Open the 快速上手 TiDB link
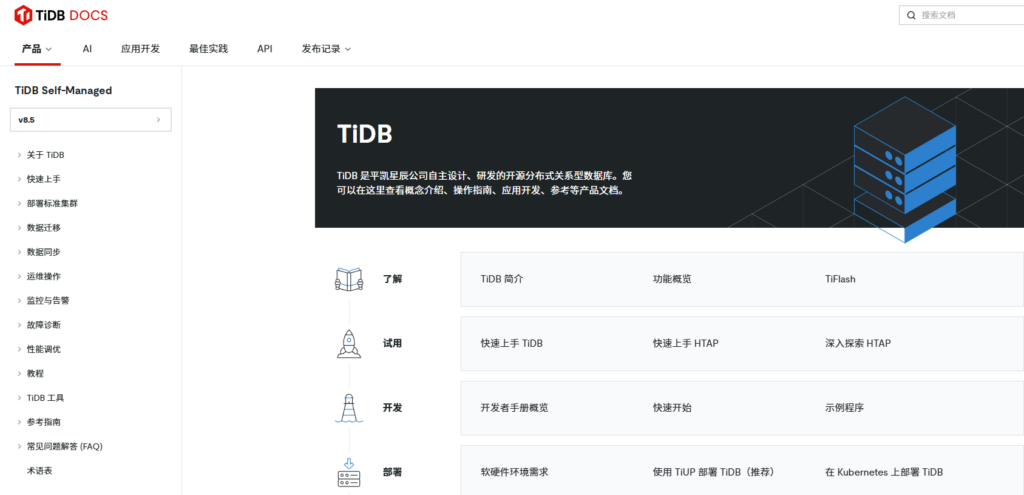This screenshot has width=1024, height=495. point(511,343)
